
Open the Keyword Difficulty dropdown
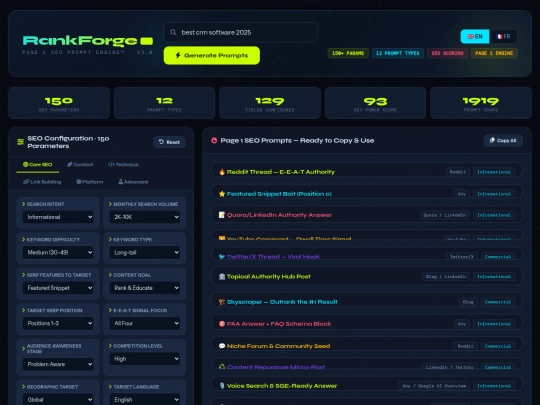[58, 252]
